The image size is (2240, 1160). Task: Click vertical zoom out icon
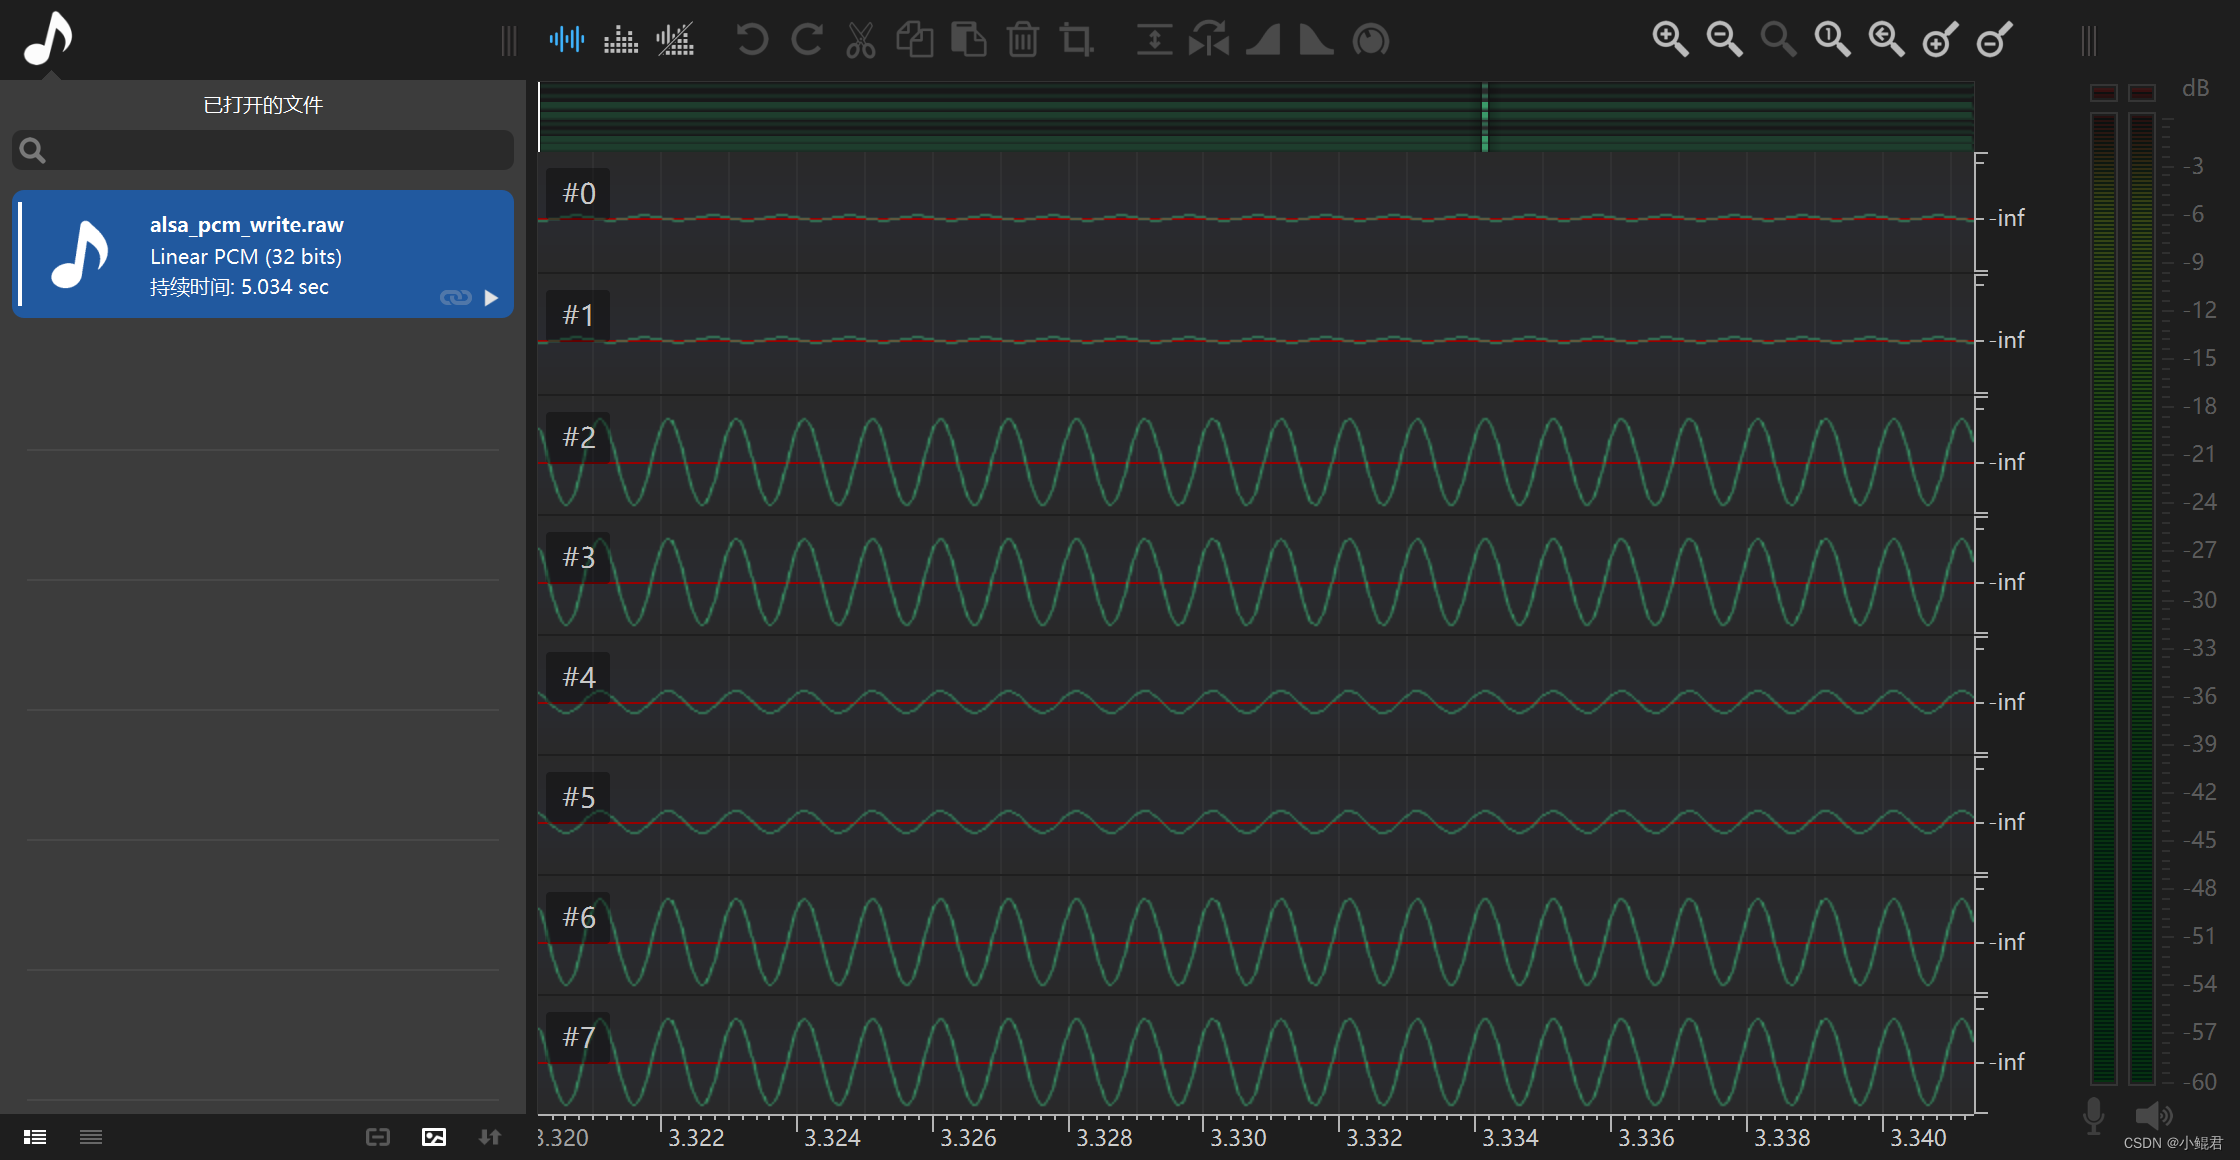[x=1994, y=40]
